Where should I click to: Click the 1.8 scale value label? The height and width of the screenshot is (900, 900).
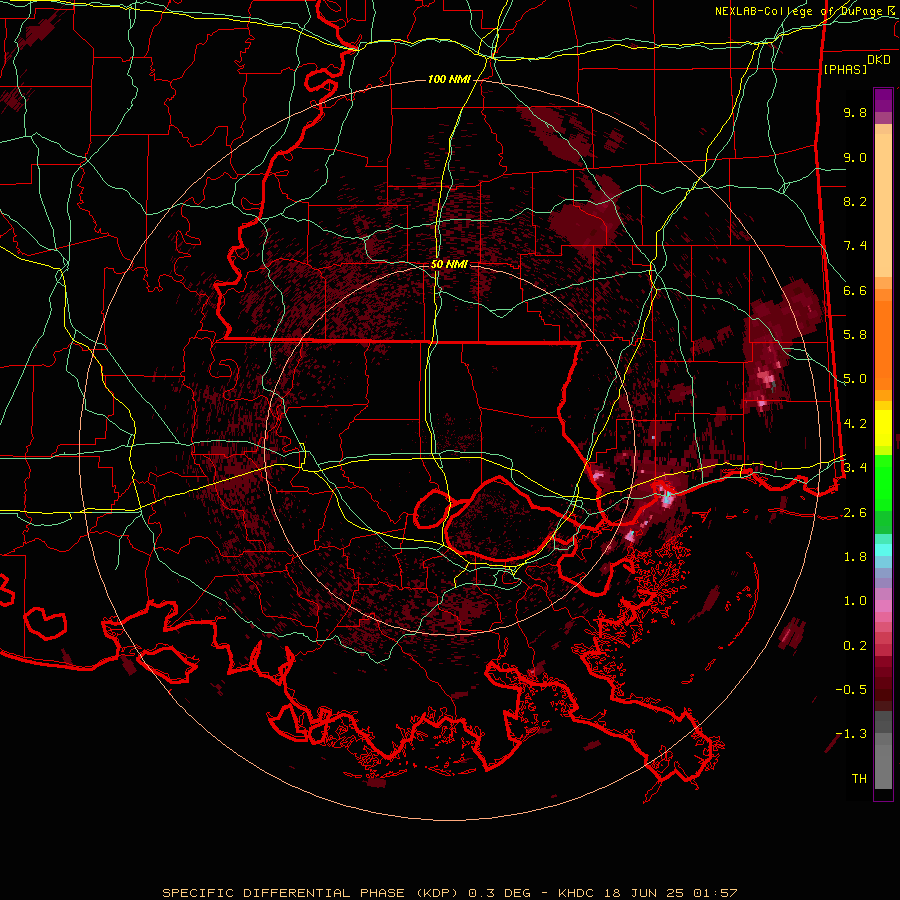click(x=855, y=557)
